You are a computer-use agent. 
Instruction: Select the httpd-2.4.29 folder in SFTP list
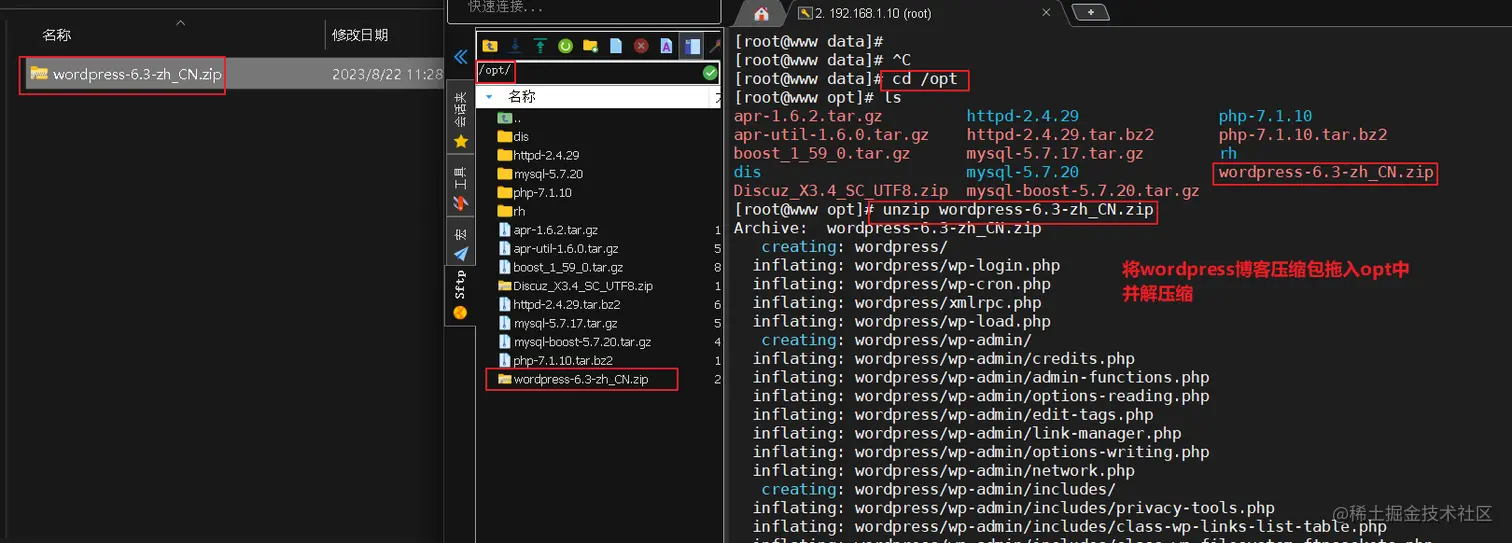[x=538, y=155]
